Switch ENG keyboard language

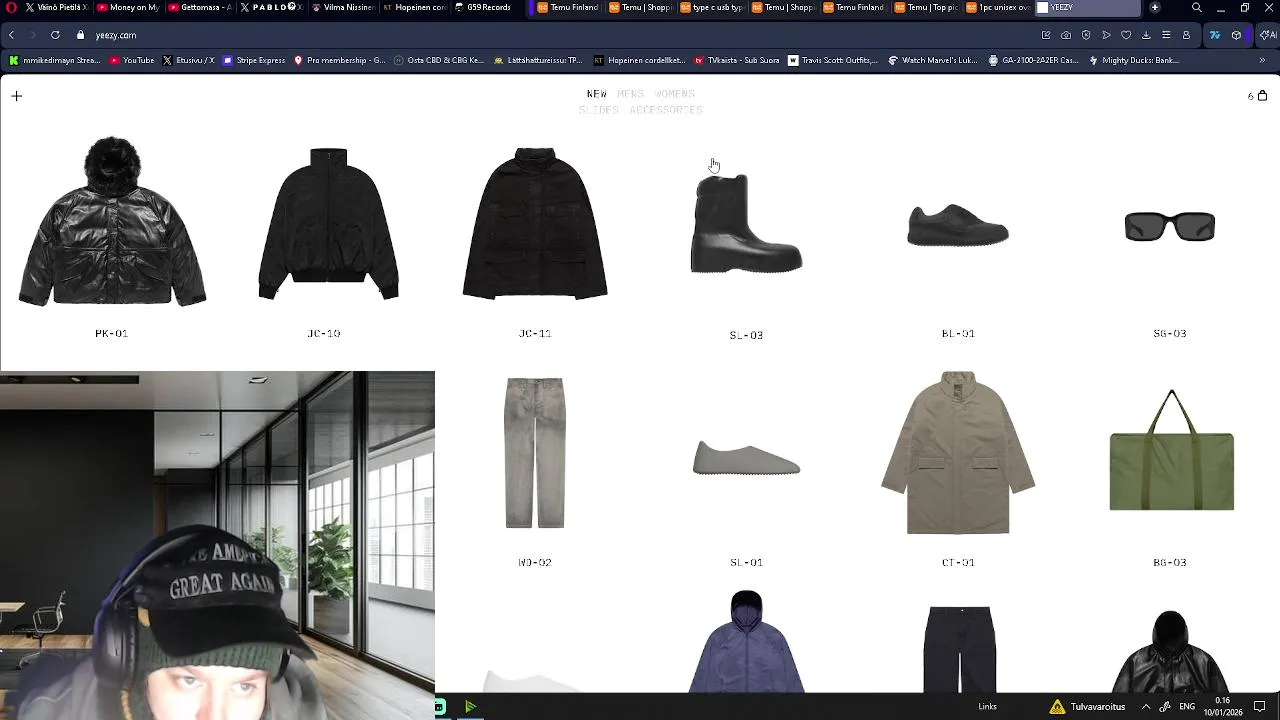pos(1187,706)
